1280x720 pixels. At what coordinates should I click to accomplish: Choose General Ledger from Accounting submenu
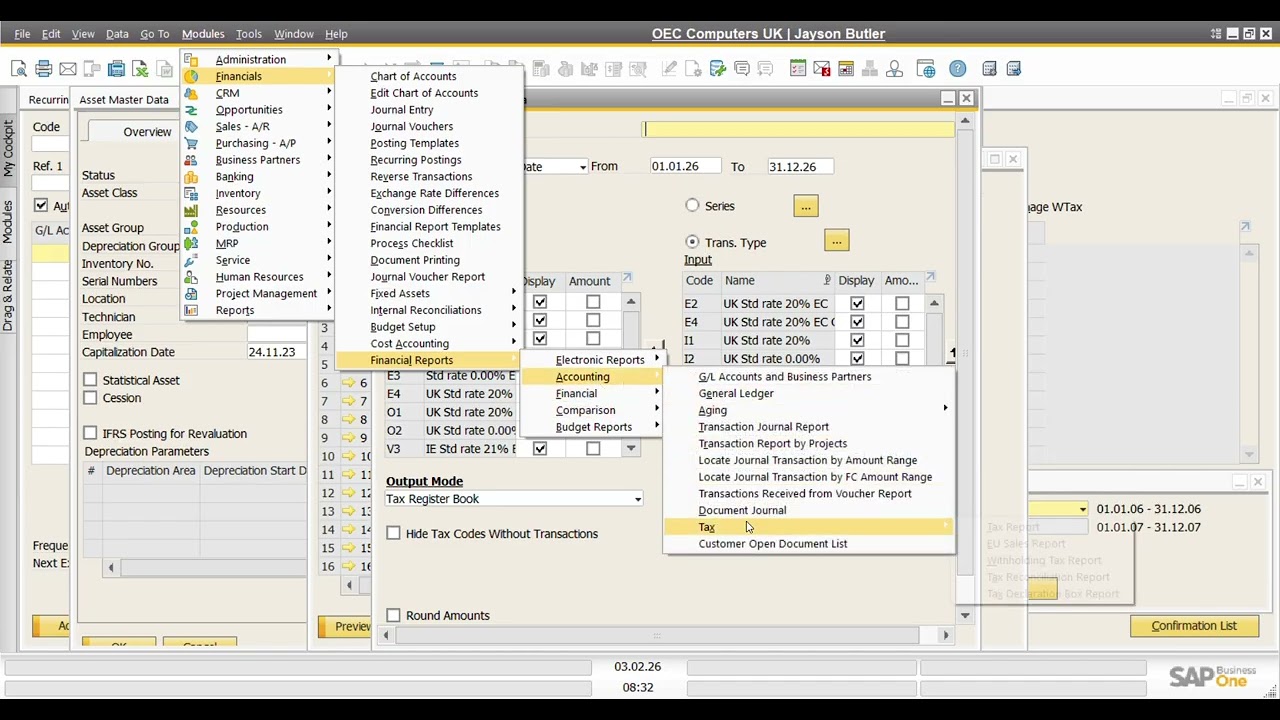[736, 393]
